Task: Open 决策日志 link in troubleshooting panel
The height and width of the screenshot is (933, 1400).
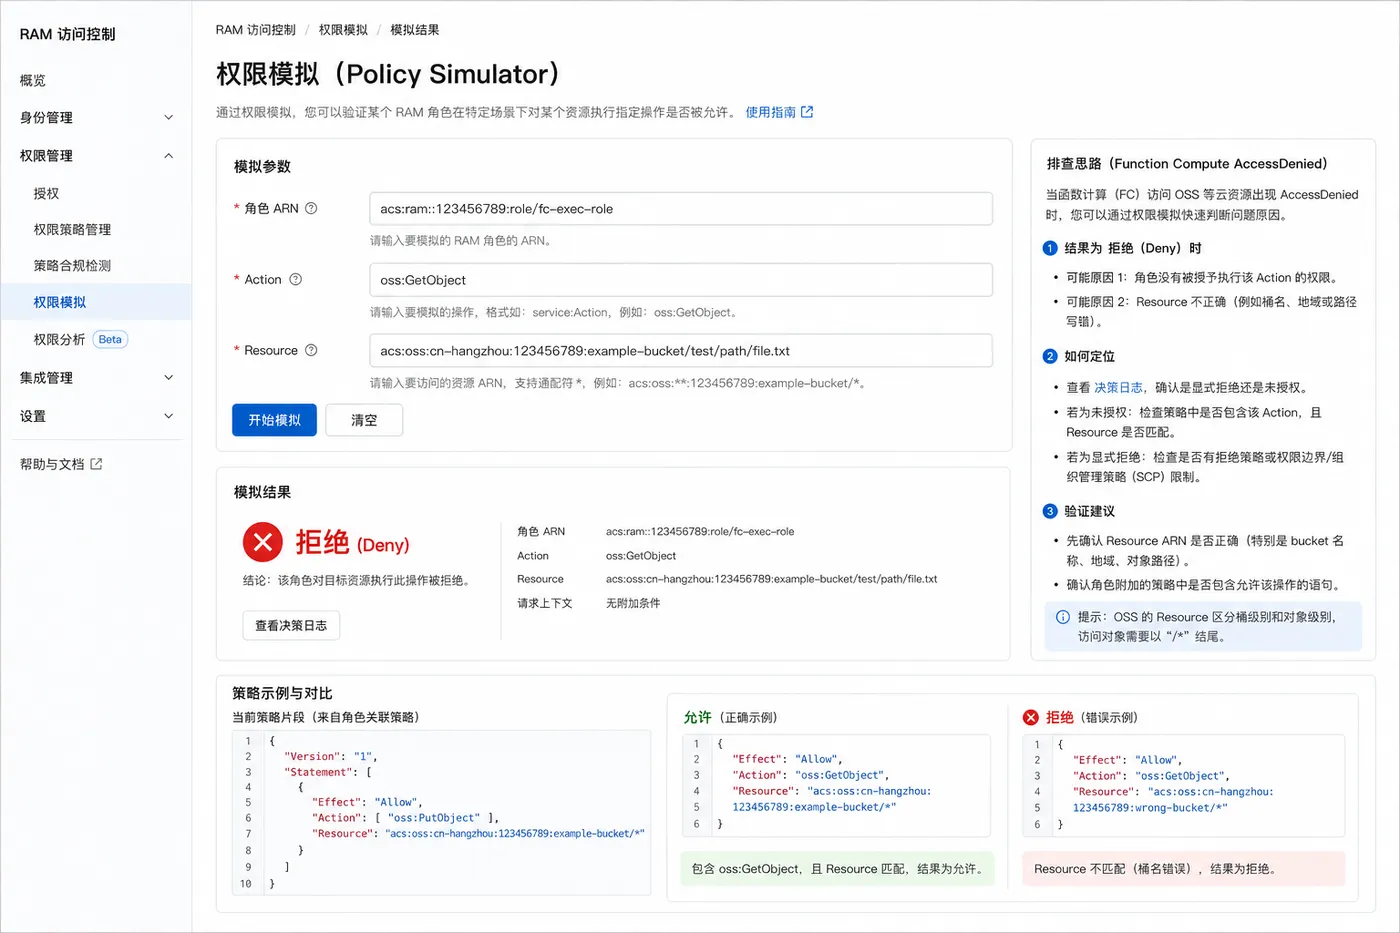Action: tap(1118, 387)
